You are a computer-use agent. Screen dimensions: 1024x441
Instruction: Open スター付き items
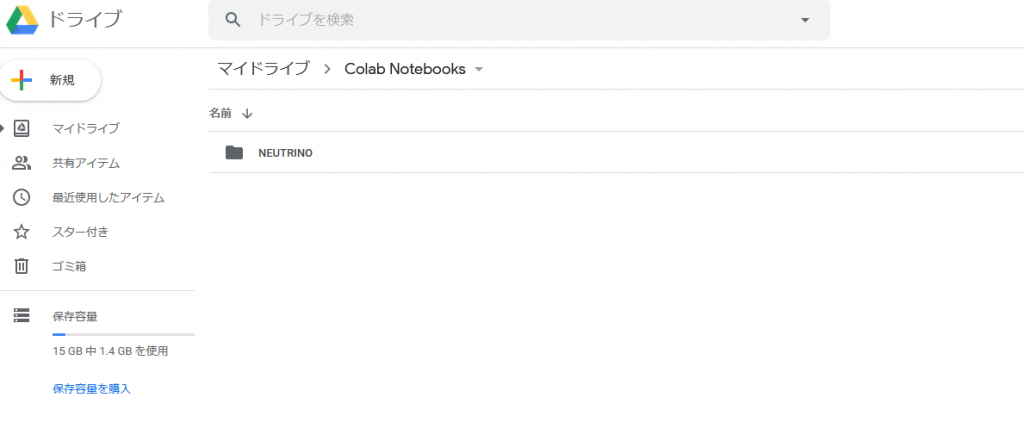(80, 232)
